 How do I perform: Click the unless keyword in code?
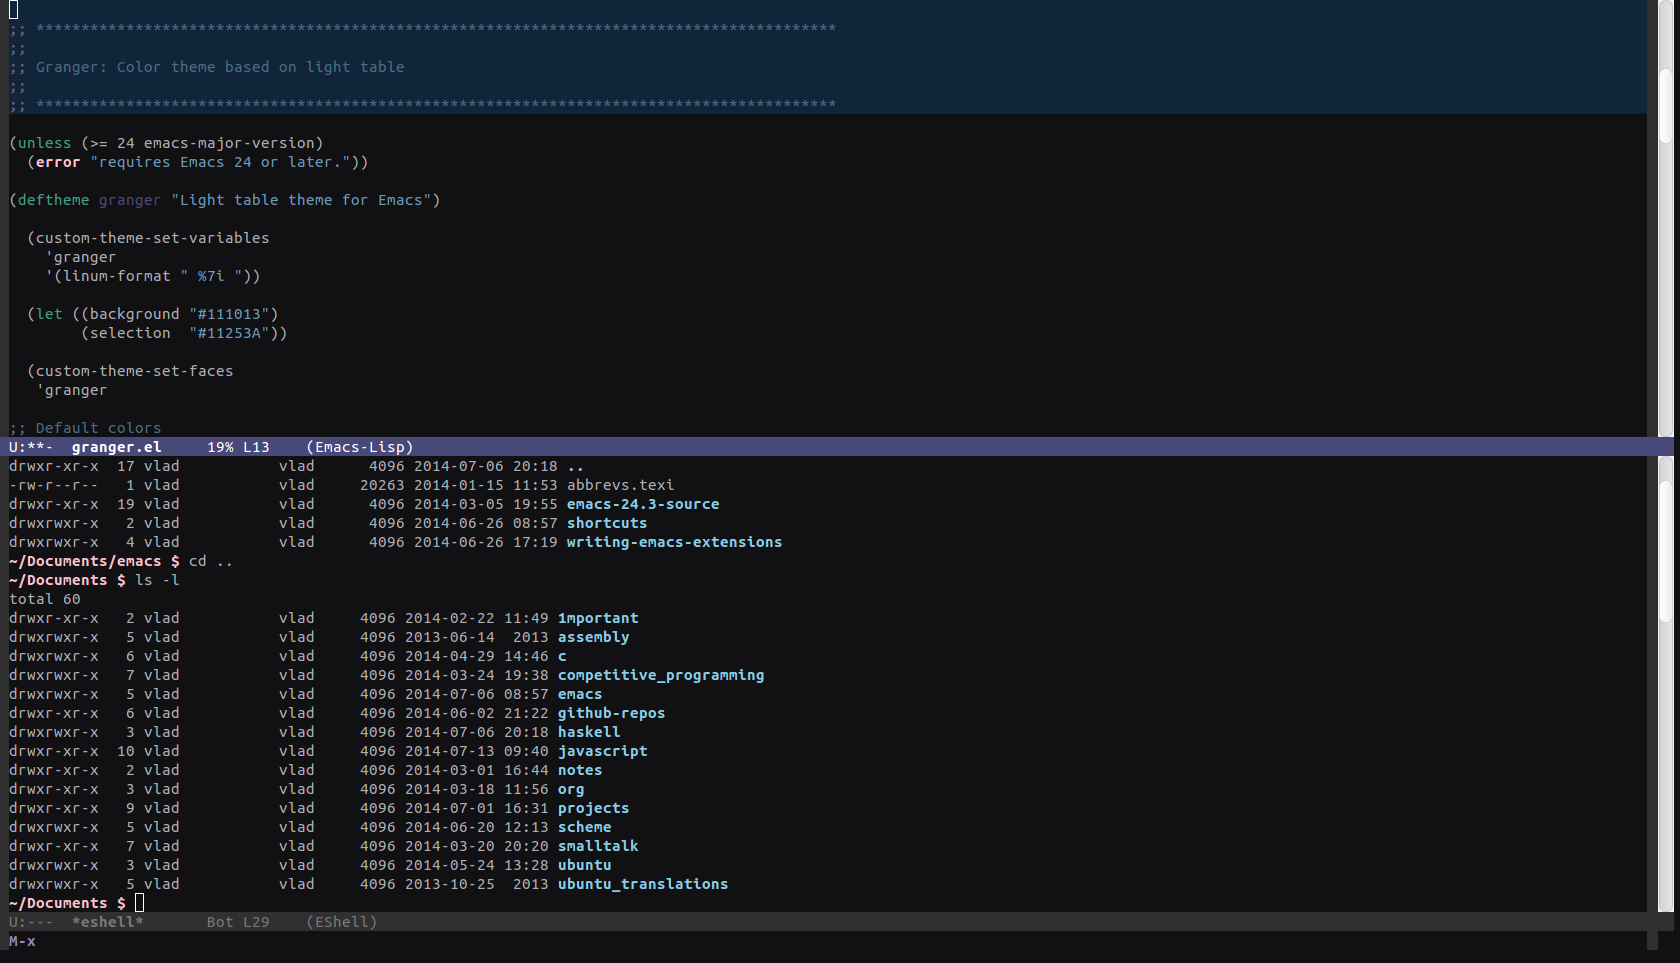[45, 143]
